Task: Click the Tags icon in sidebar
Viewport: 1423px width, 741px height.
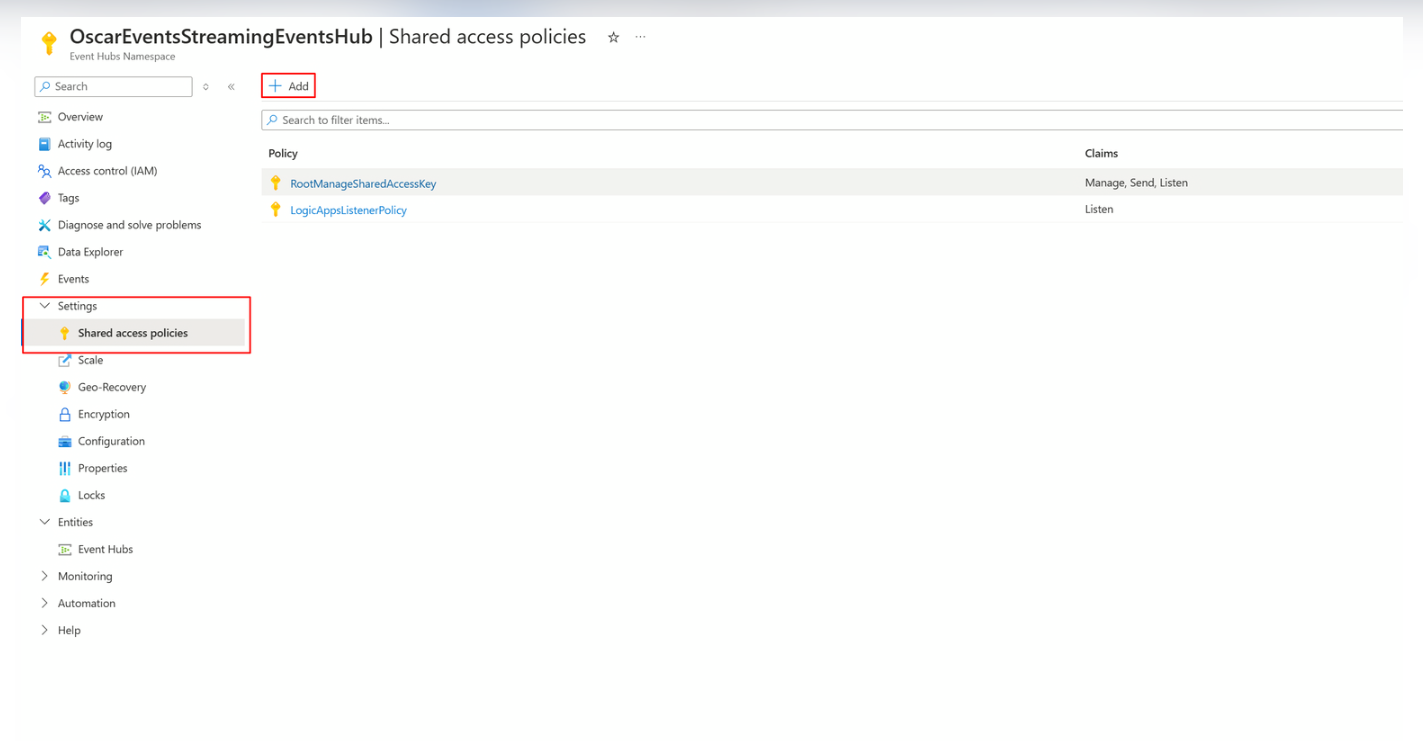Action: tap(44, 198)
